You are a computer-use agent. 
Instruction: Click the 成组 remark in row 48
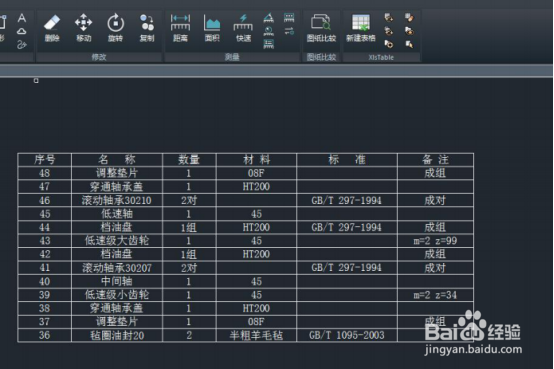pos(435,173)
